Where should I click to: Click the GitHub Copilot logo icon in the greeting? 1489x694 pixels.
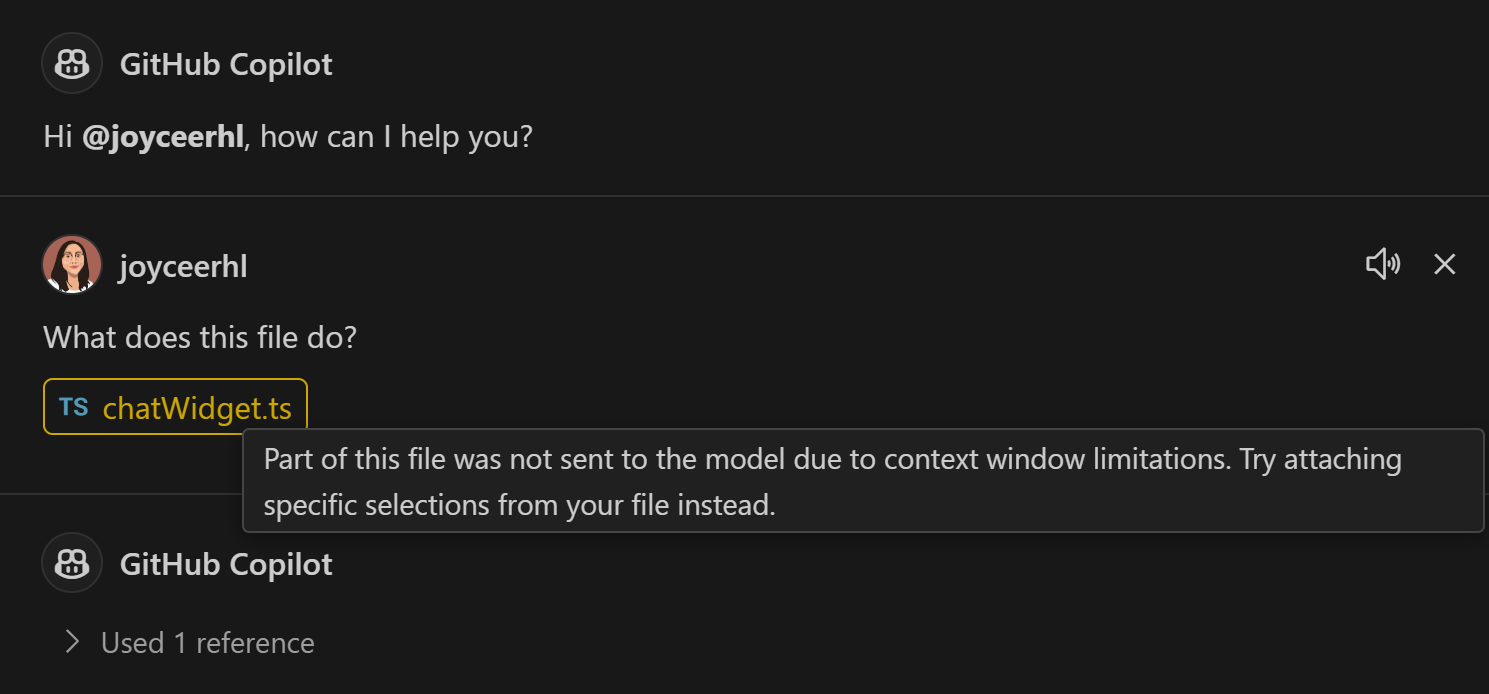point(71,63)
